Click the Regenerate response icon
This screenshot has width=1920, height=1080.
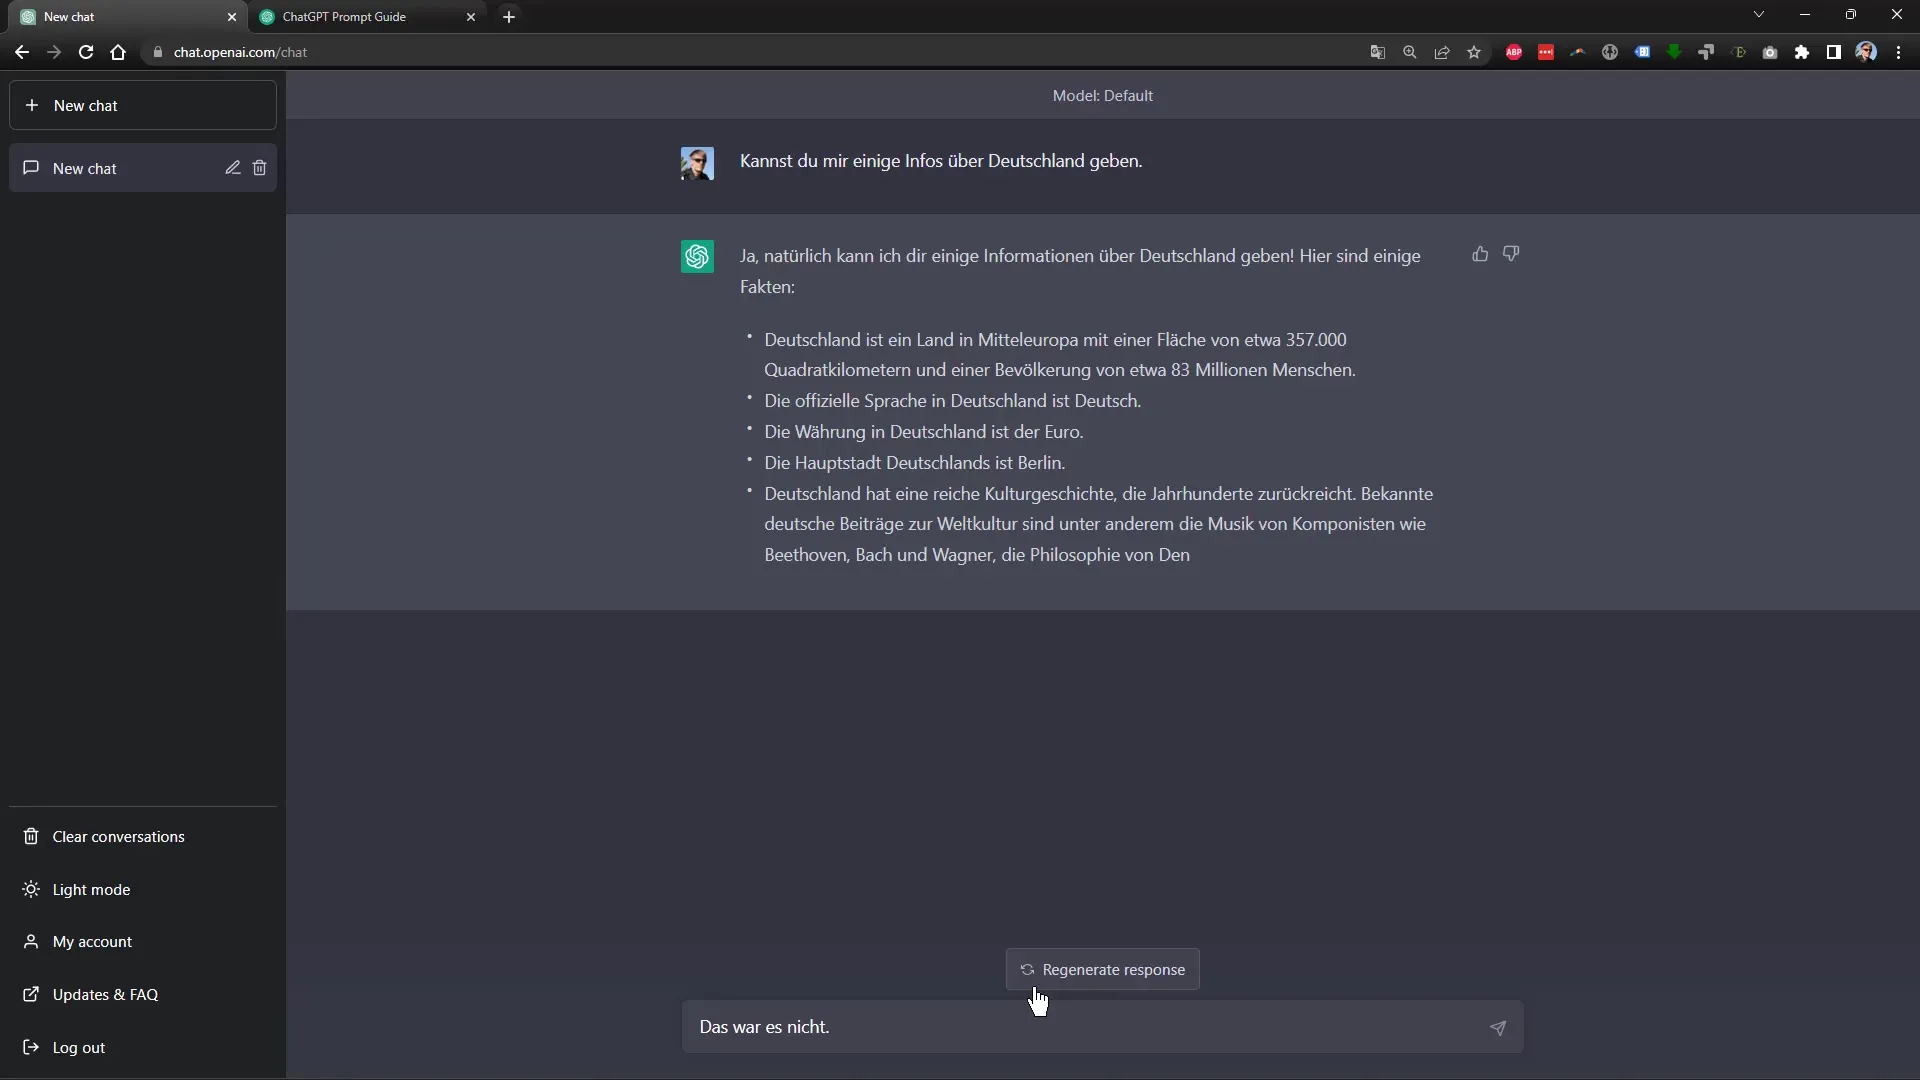1026,969
